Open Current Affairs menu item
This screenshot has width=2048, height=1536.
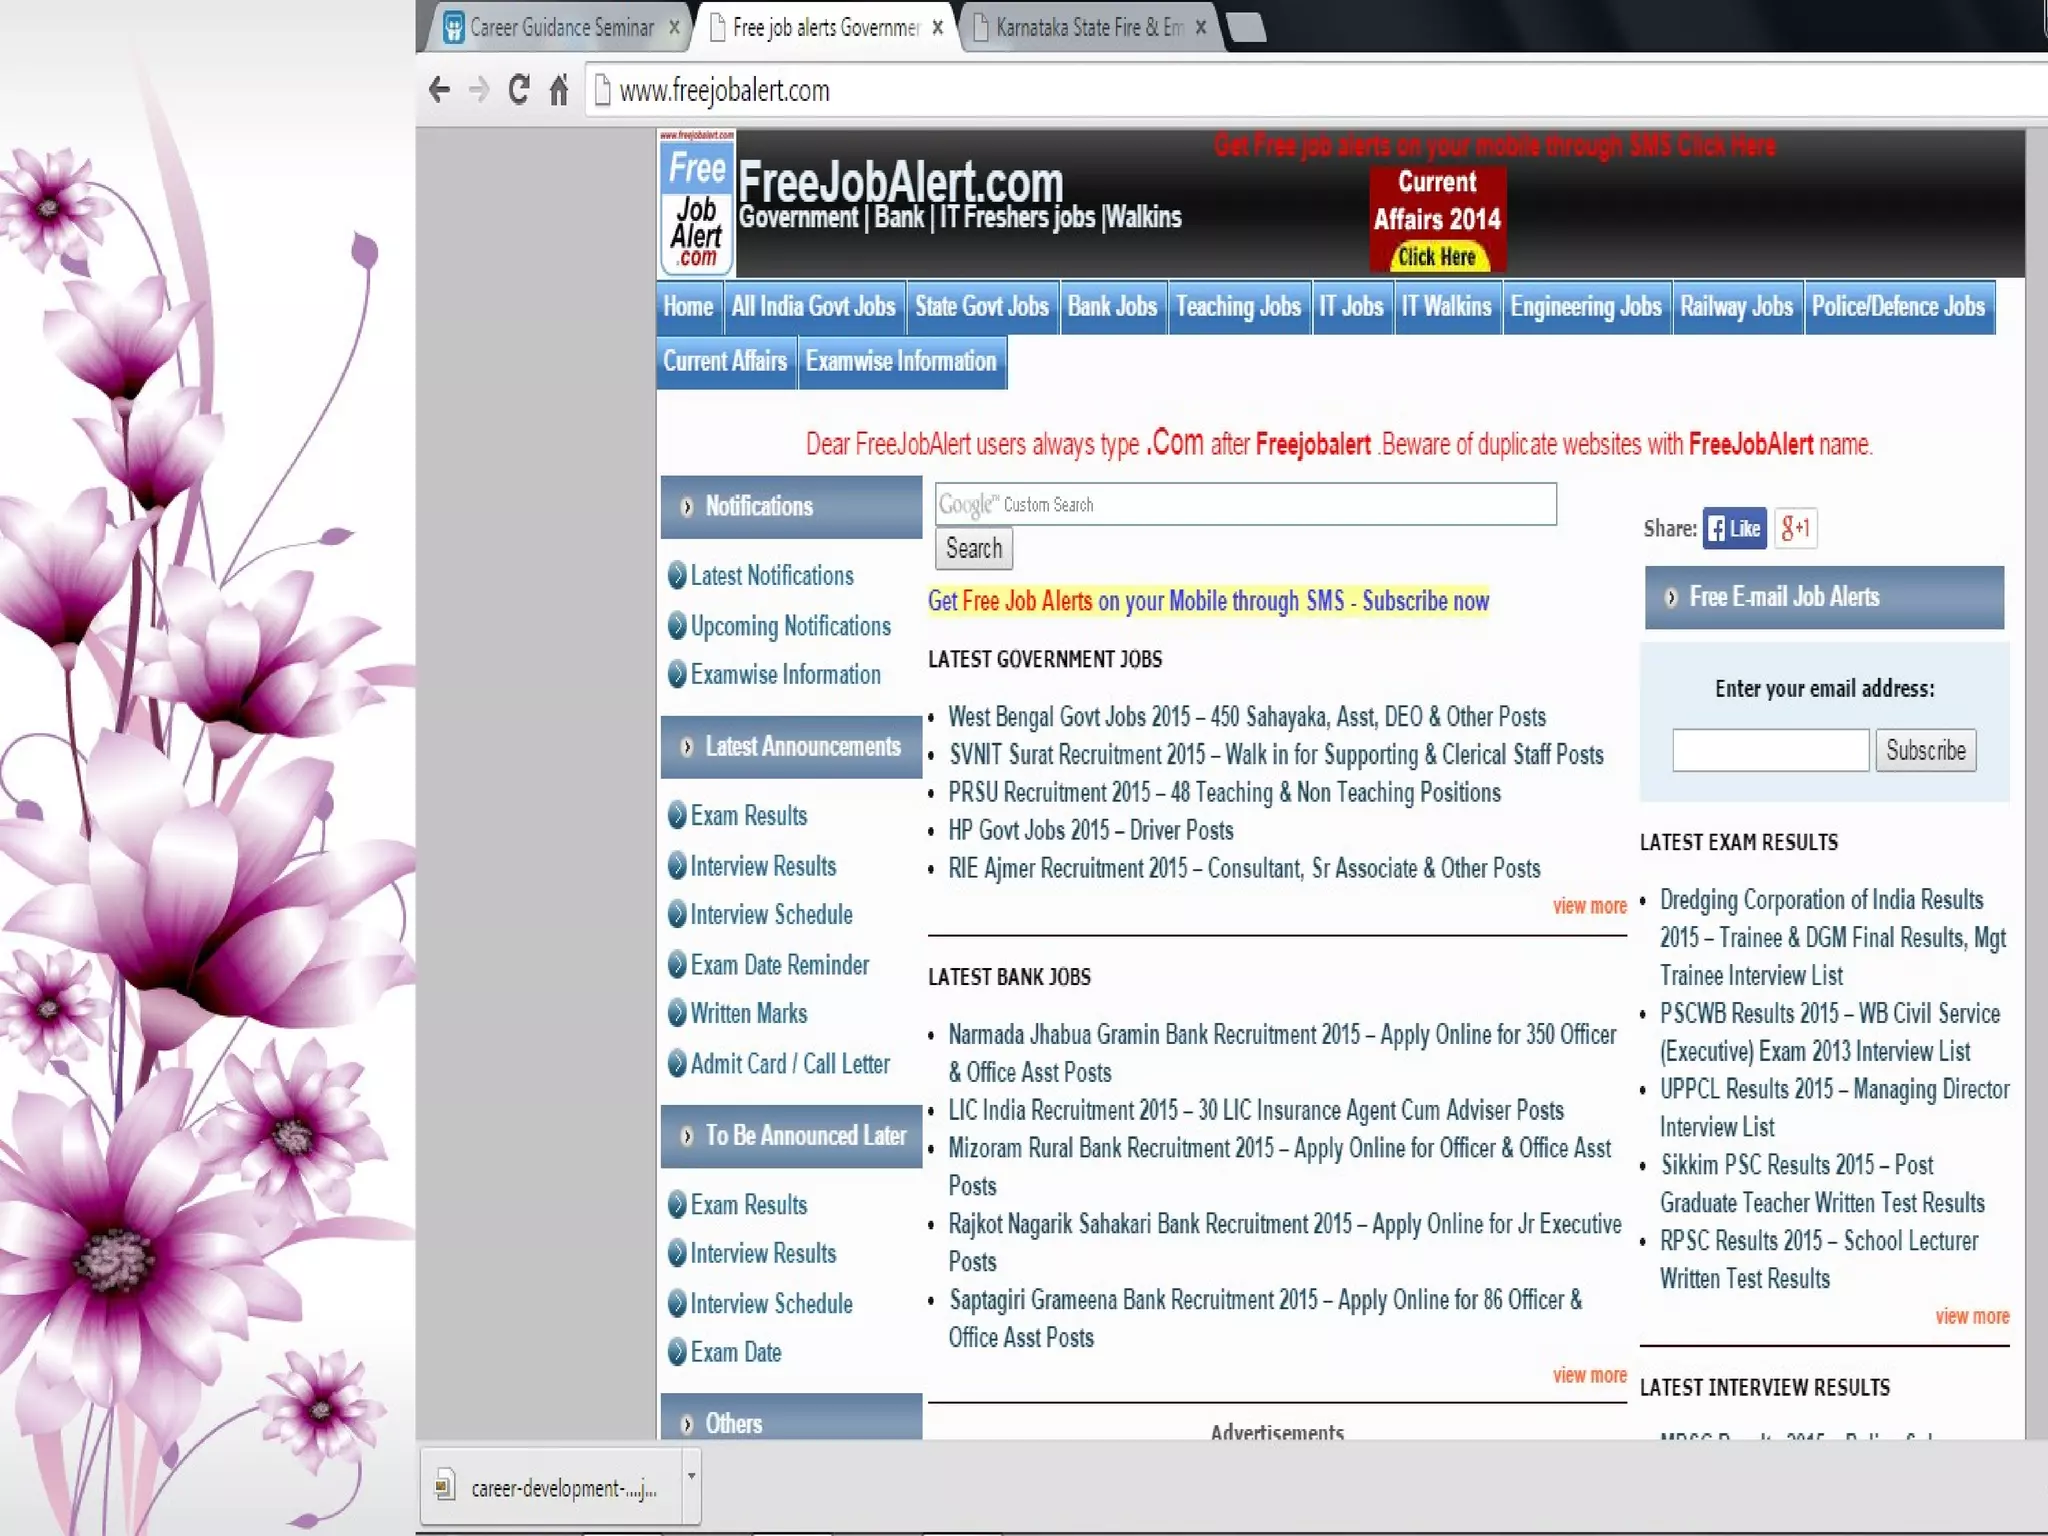[x=725, y=362]
